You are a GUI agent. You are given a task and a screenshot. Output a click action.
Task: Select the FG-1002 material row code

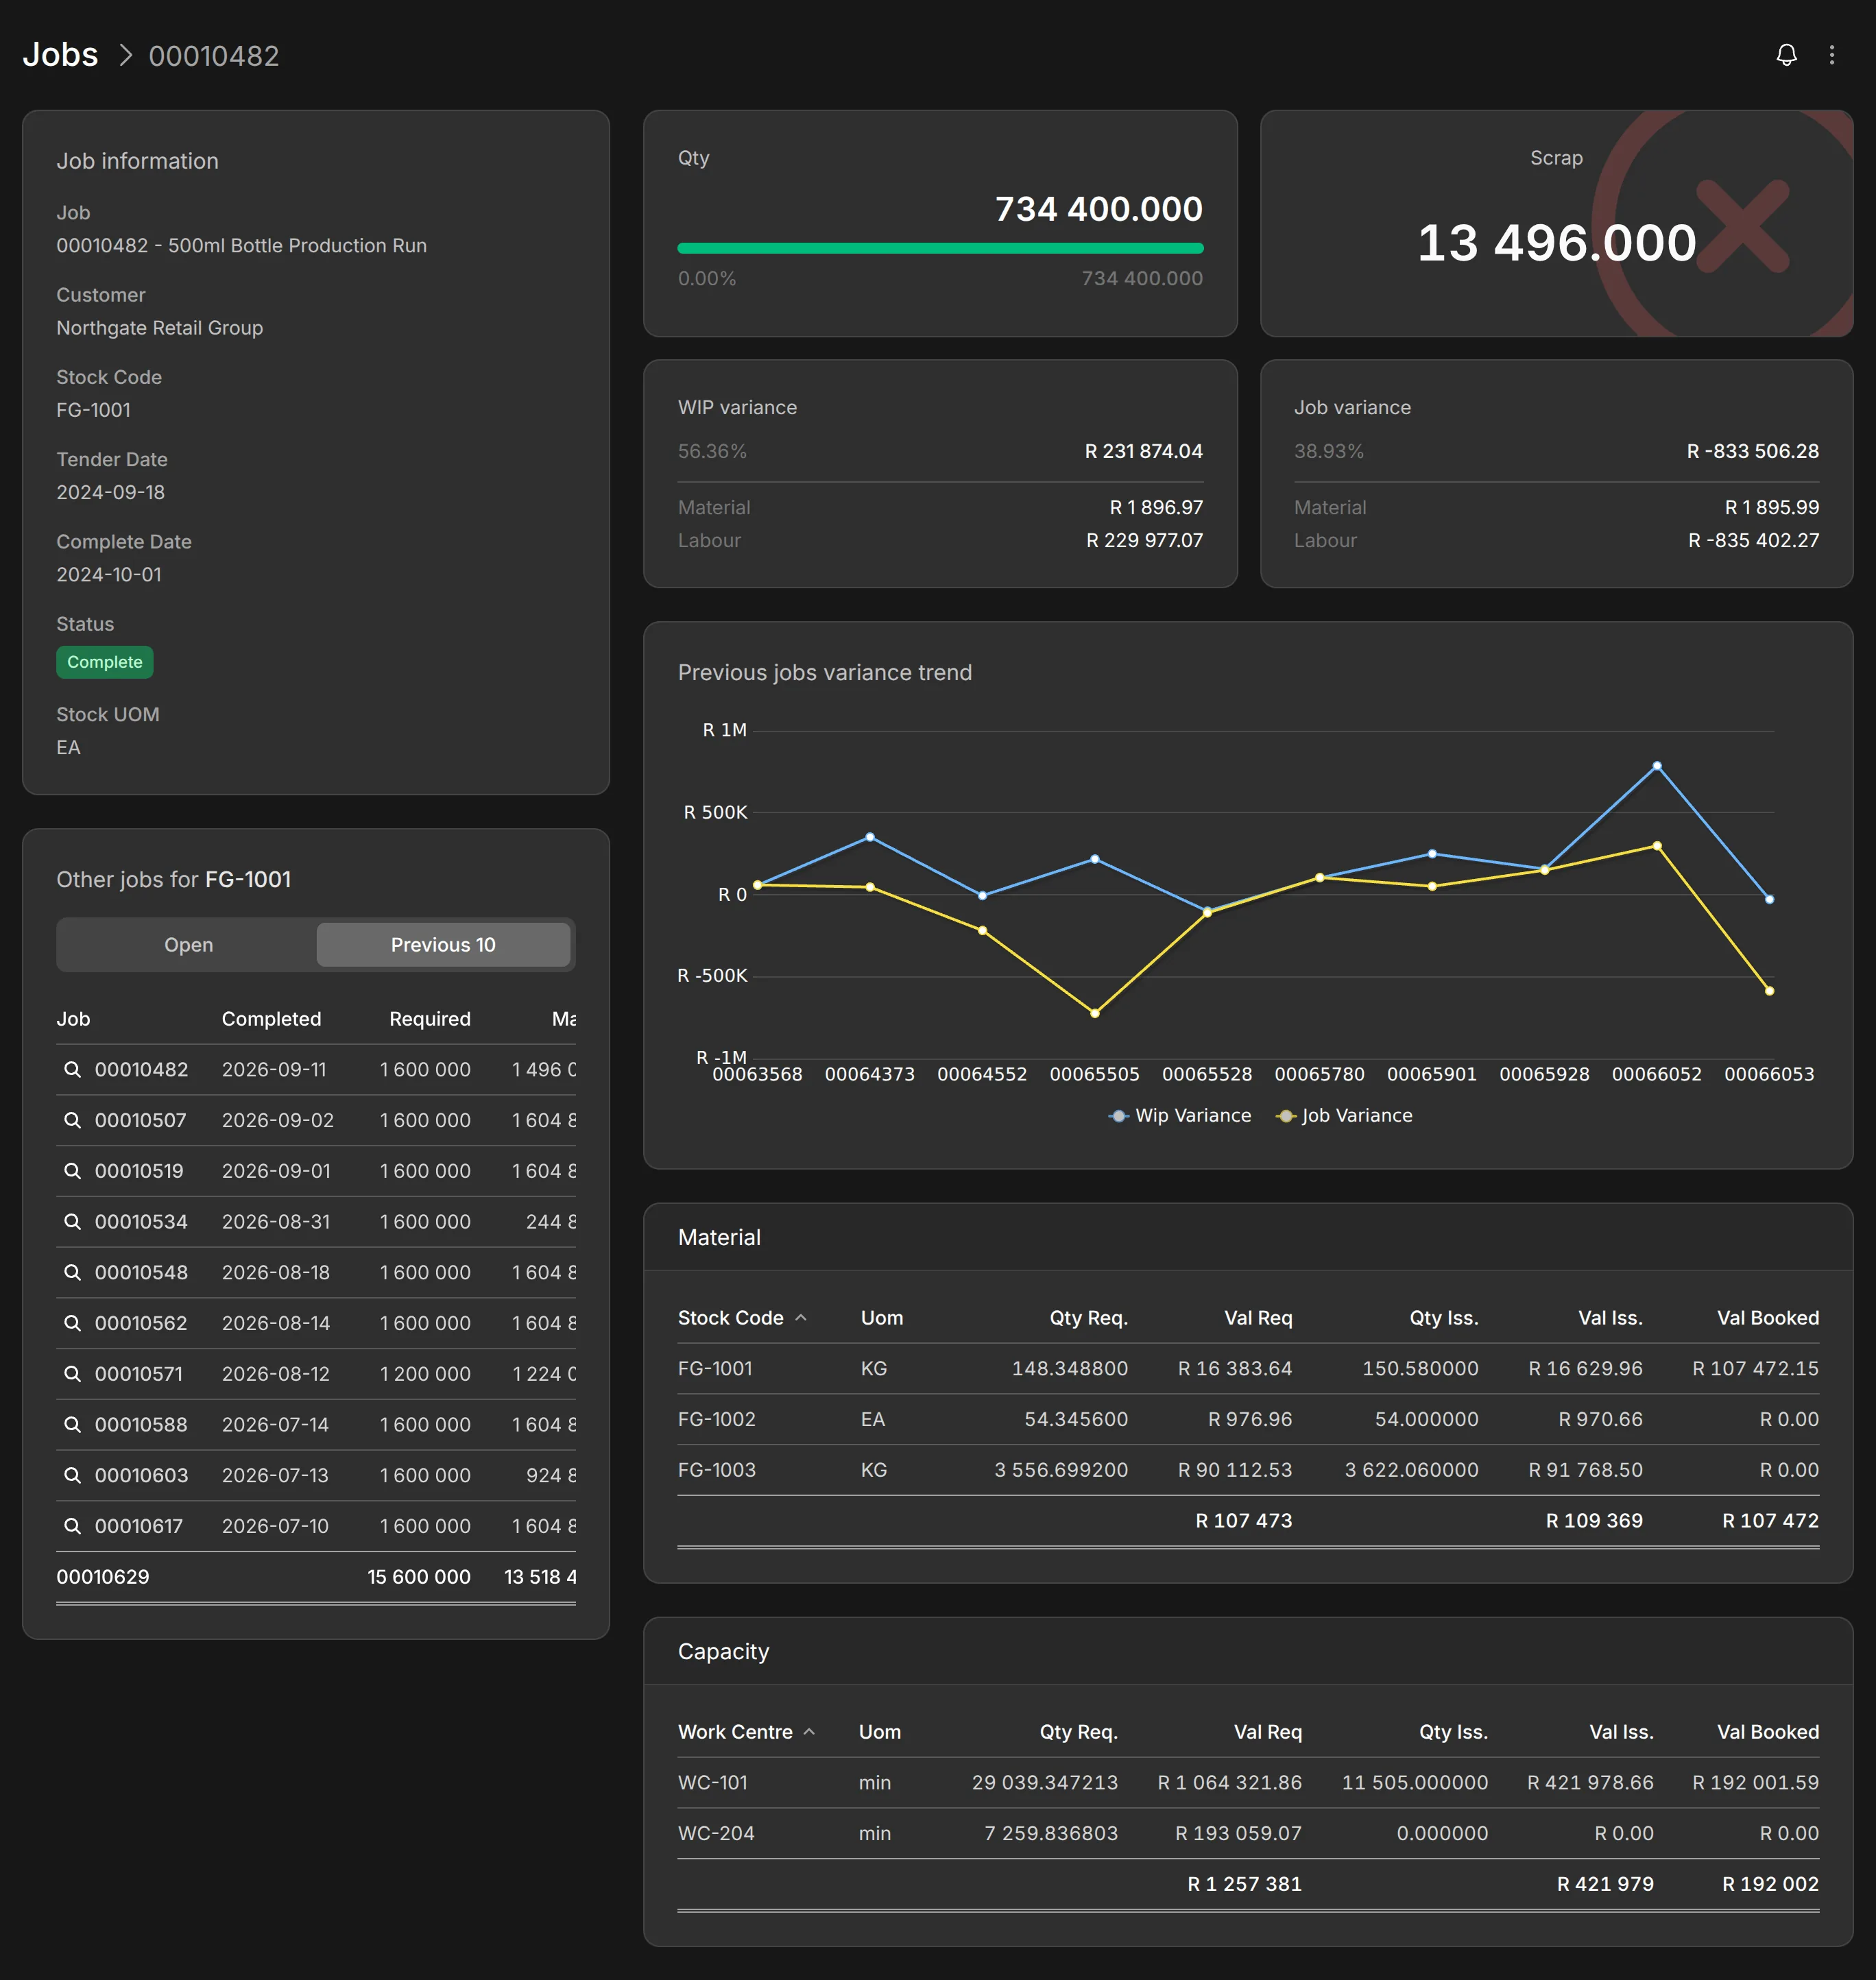point(716,1420)
